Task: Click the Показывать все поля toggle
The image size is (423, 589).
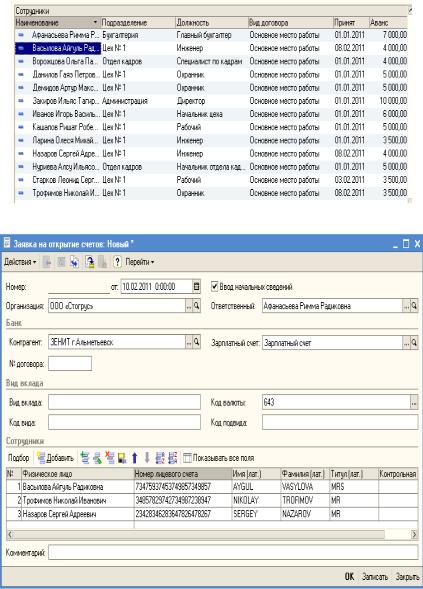Action: tap(219, 458)
